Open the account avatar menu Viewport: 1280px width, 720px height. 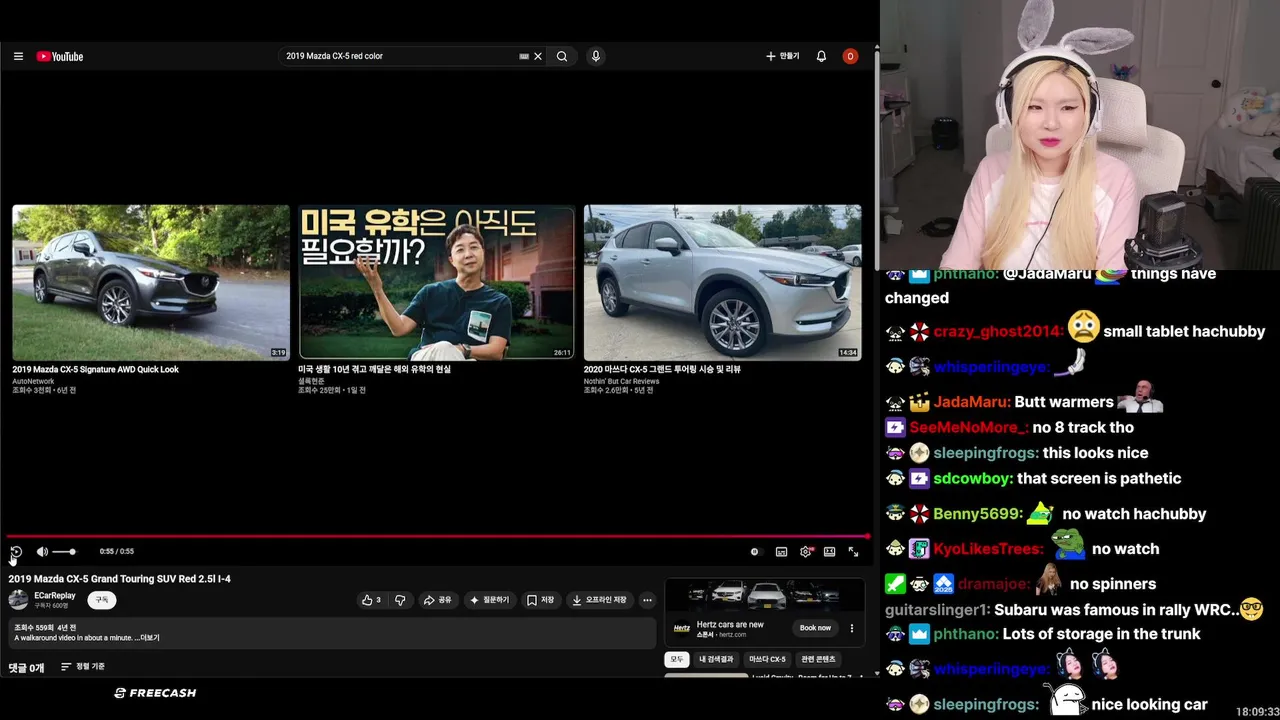850,57
